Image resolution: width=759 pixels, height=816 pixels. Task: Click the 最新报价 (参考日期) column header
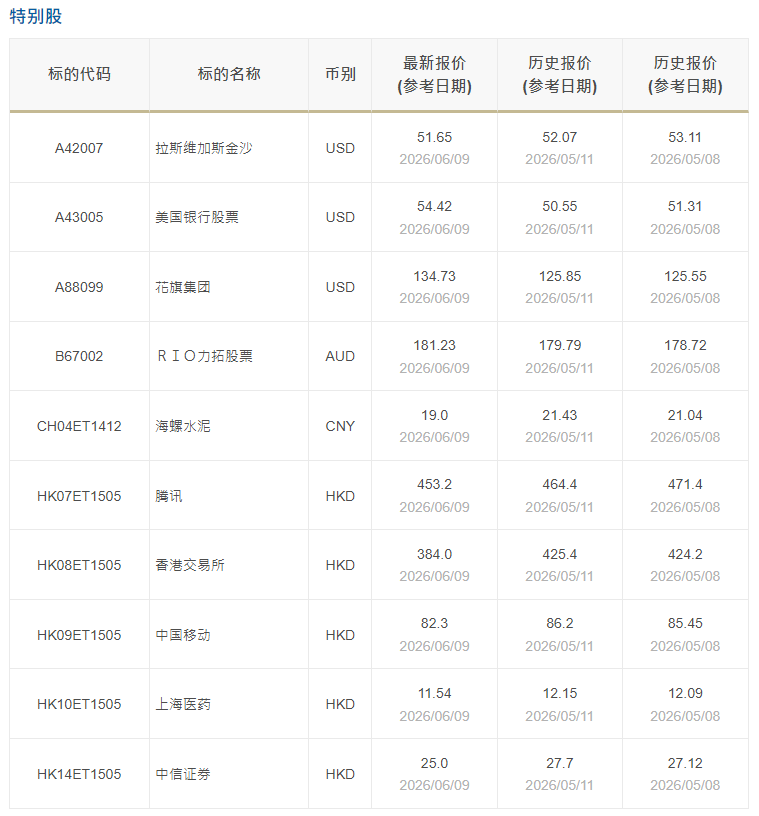click(434, 74)
